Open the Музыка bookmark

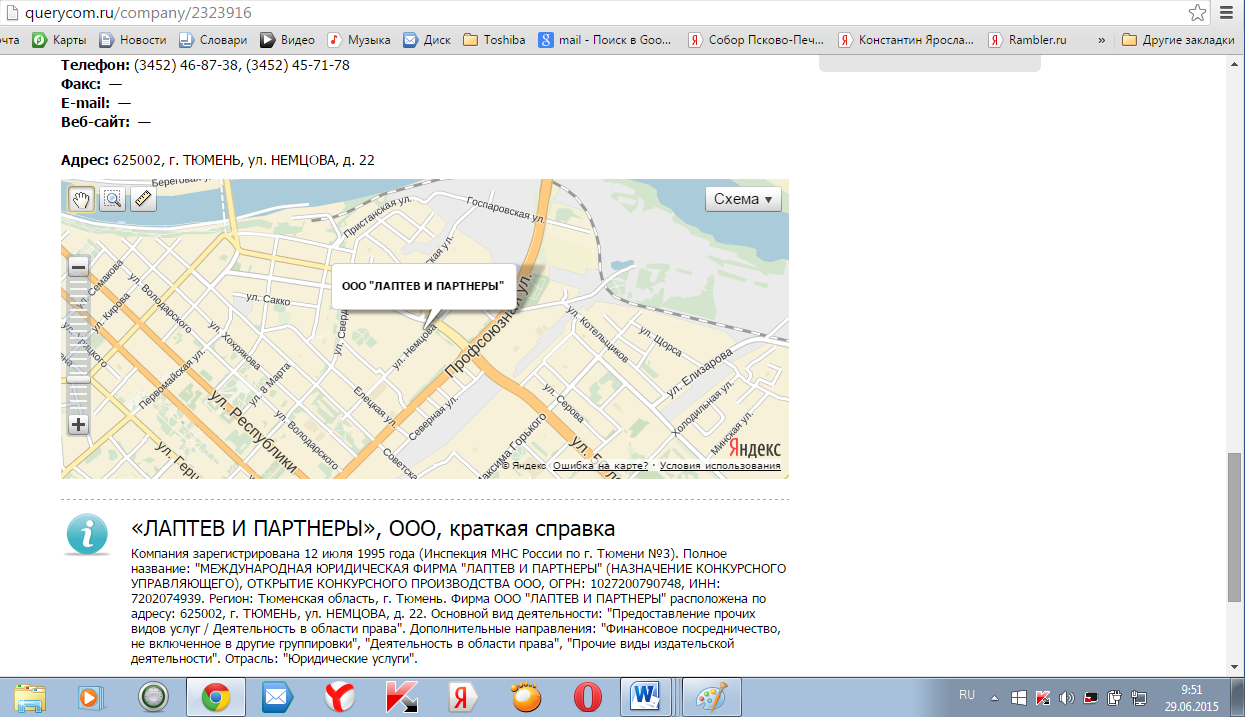(359, 41)
